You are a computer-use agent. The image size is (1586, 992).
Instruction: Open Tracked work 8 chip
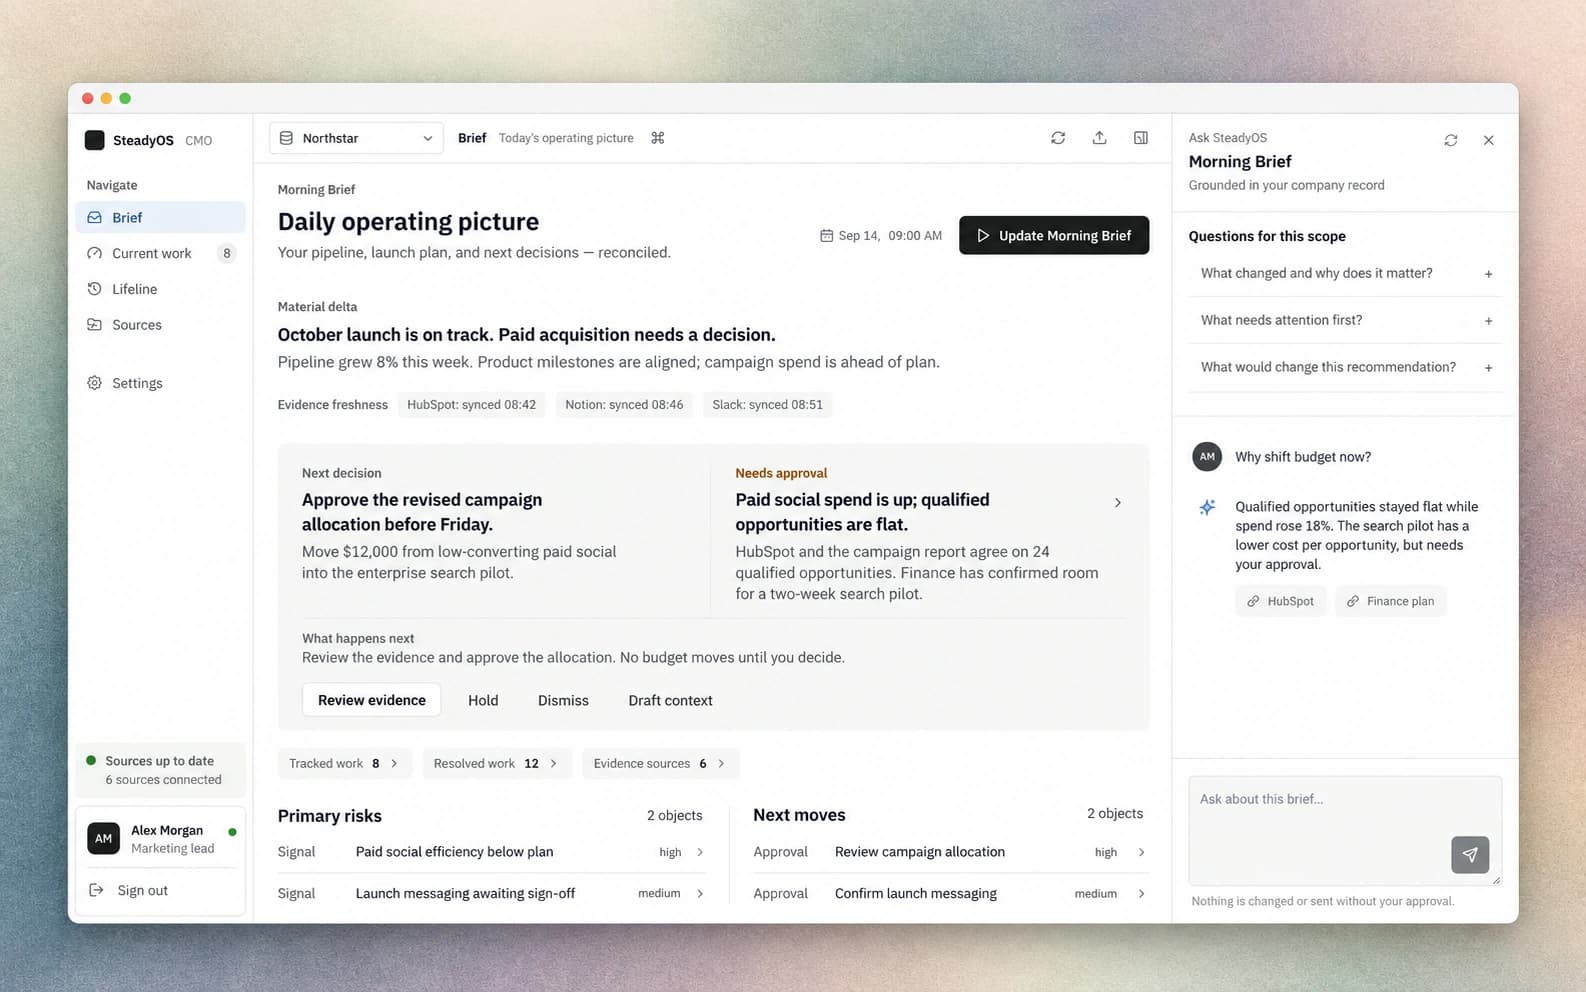(343, 763)
